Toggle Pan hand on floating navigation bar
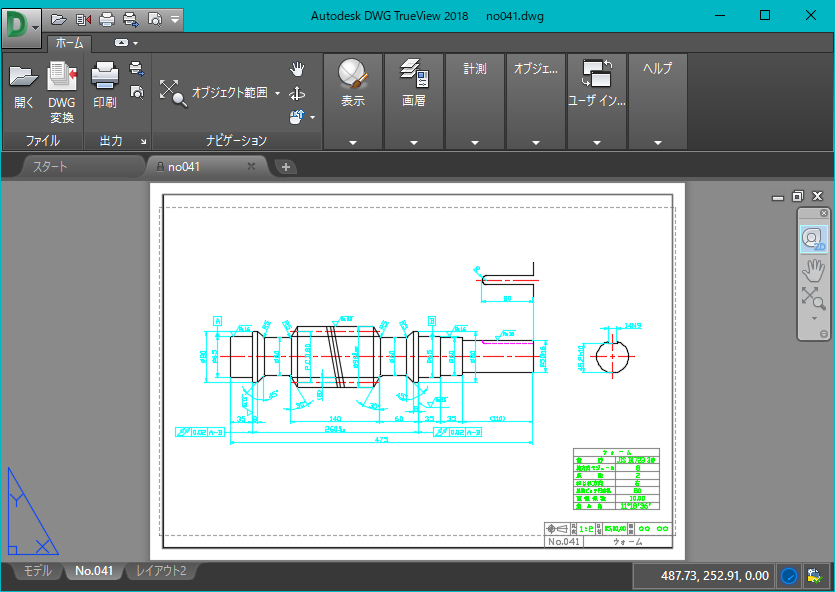 (812, 269)
